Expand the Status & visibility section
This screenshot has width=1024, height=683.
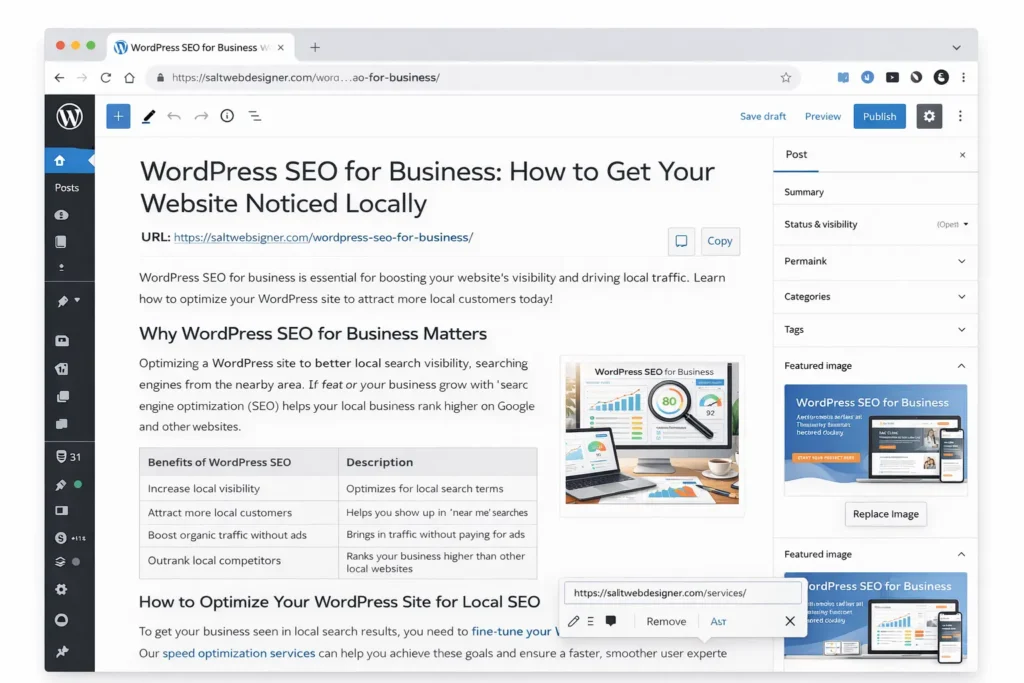tap(875, 224)
